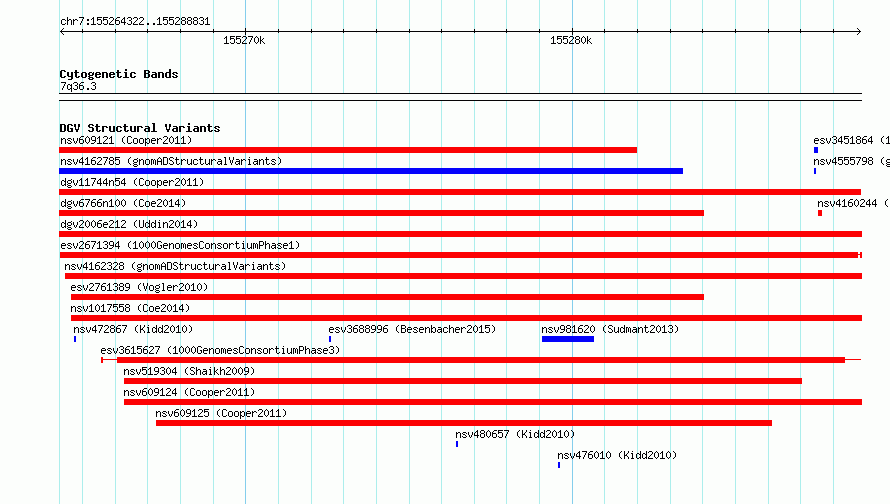Click the 155280k ruler position label

(x=571, y=40)
